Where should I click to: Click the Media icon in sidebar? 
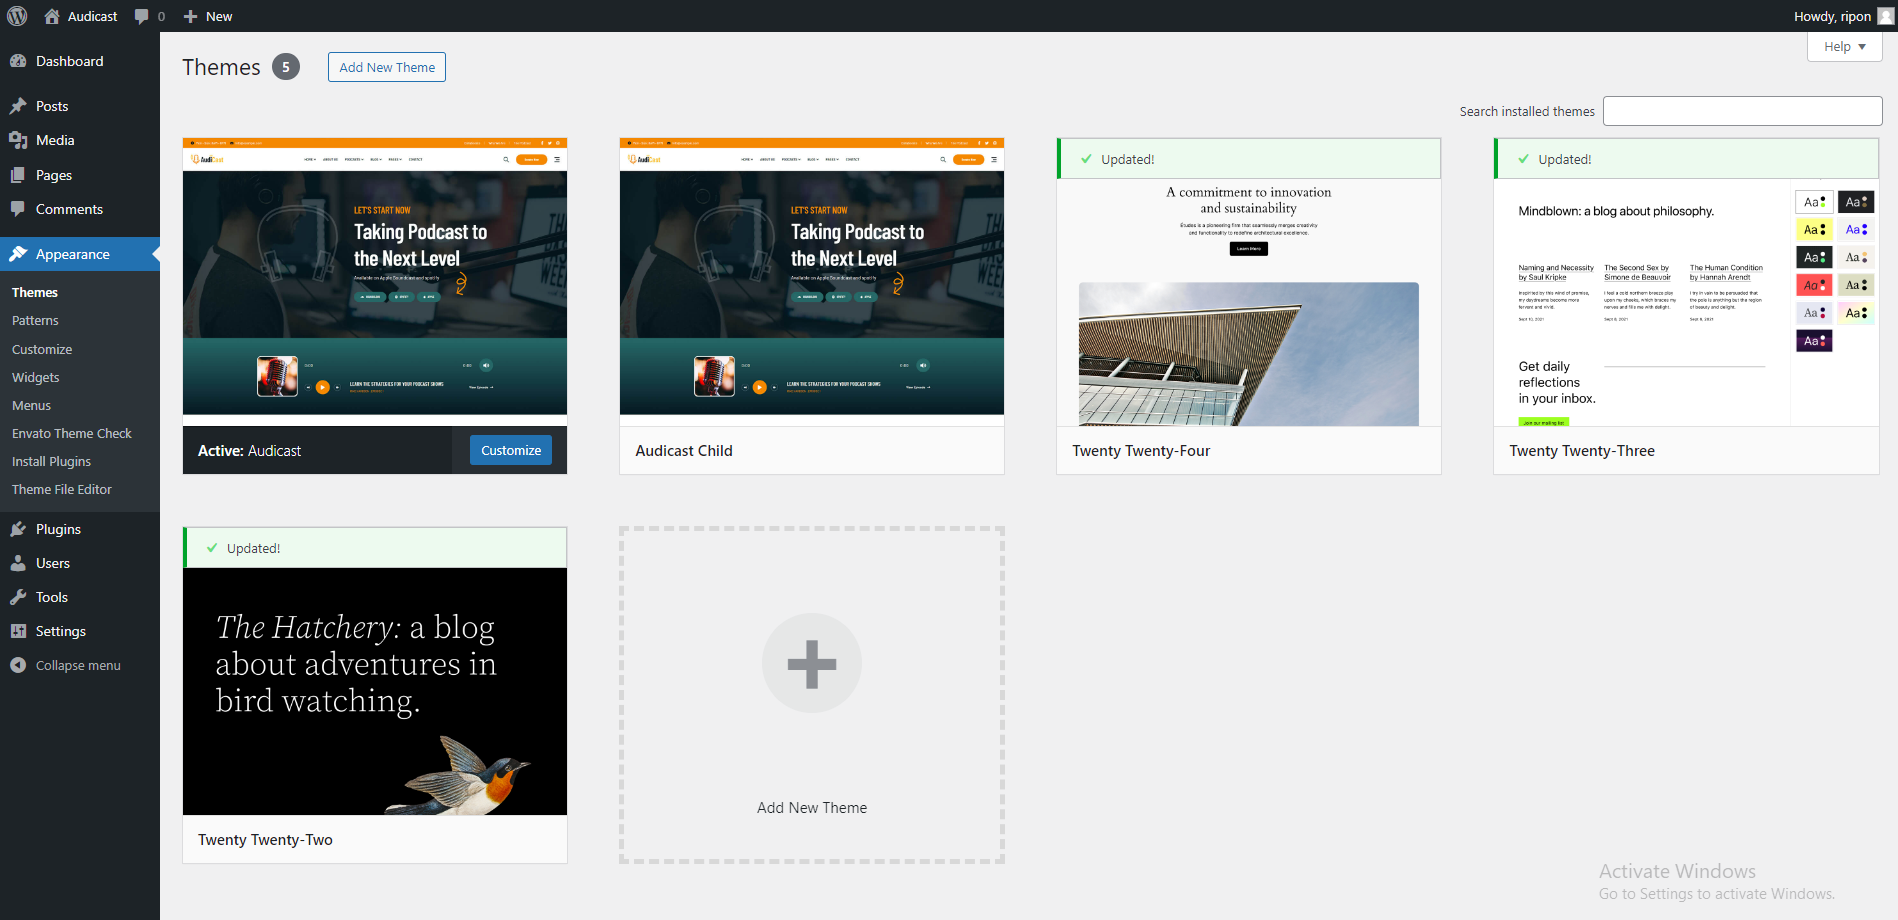coord(18,140)
